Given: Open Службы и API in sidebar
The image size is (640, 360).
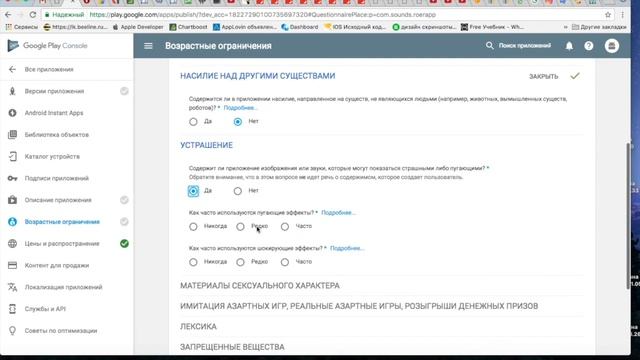Looking at the screenshot, I should click(x=45, y=309).
